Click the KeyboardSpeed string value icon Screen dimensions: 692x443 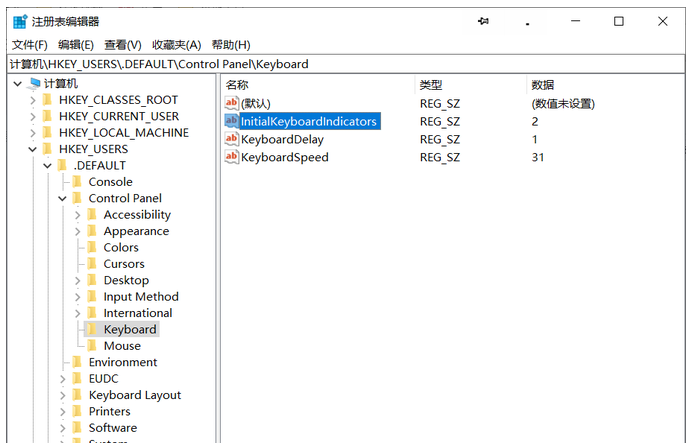(232, 158)
